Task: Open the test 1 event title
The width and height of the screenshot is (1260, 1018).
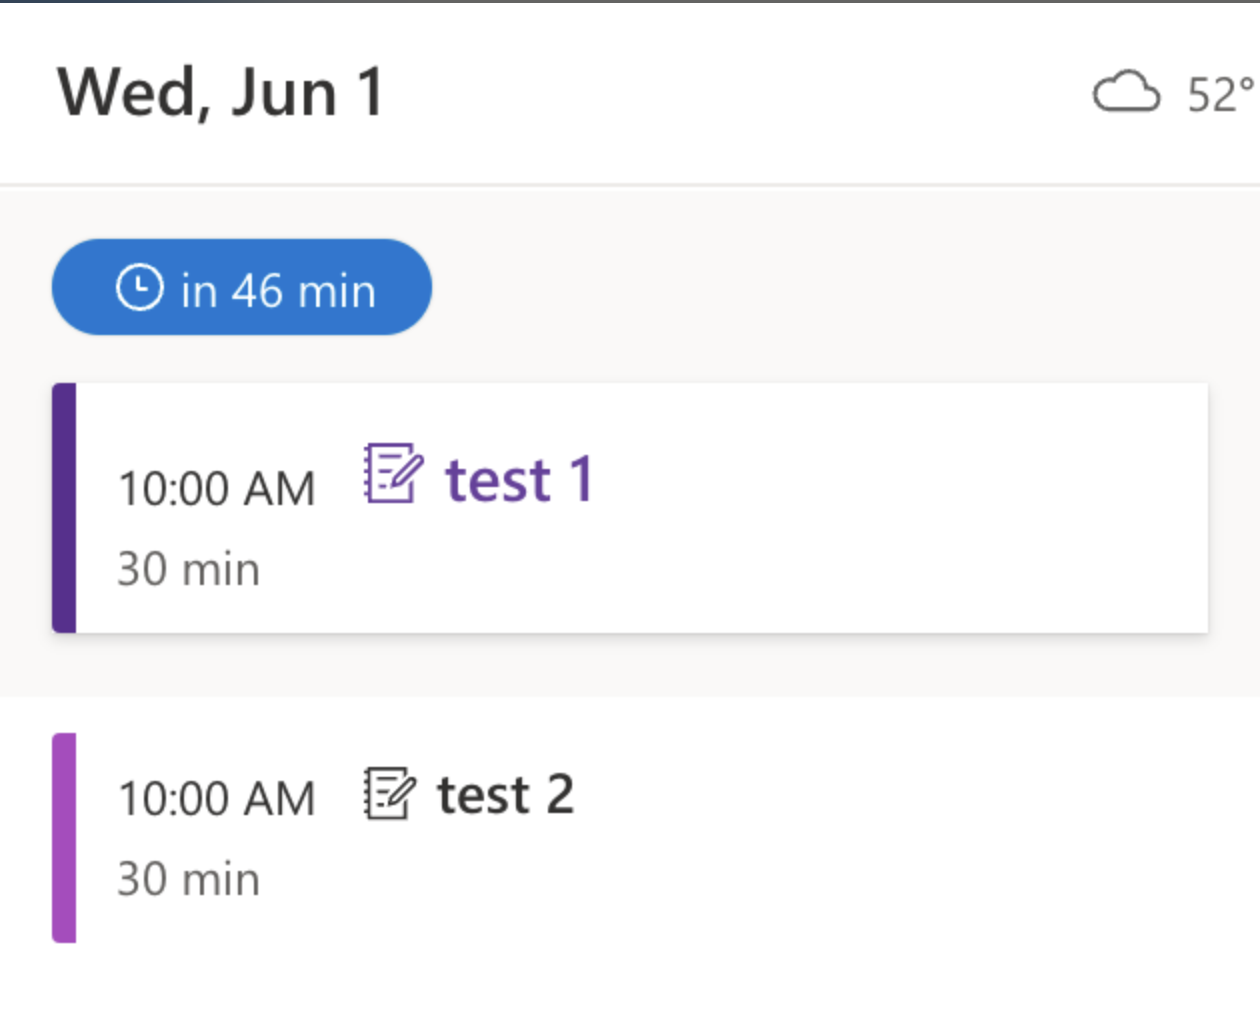Action: pyautogui.click(x=519, y=480)
